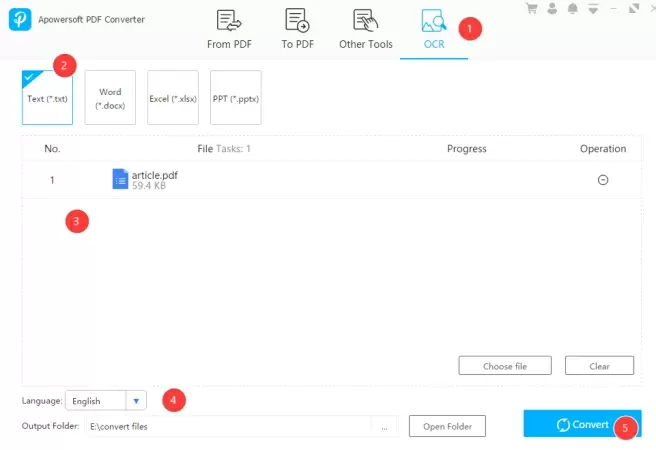Open the title bar dropdown menu icon
This screenshot has height=450, width=656.
[593, 8]
